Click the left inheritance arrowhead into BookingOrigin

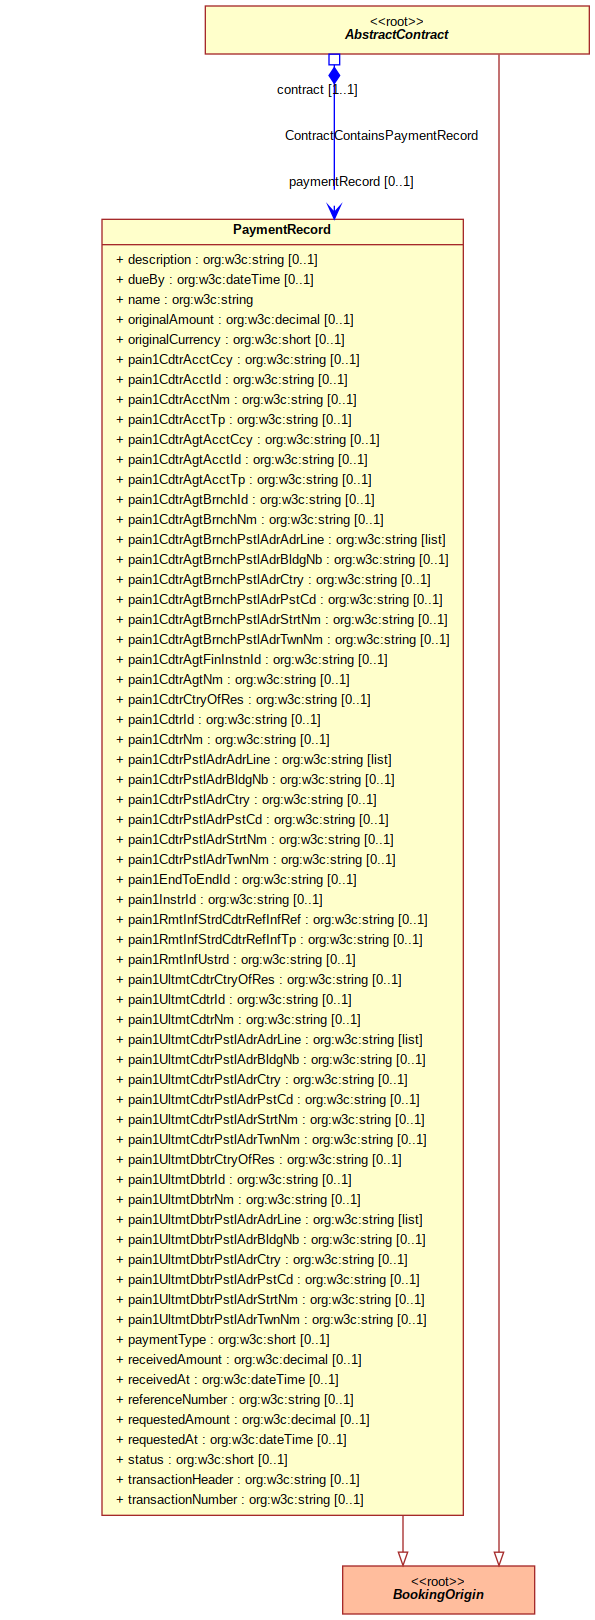coord(403,1558)
